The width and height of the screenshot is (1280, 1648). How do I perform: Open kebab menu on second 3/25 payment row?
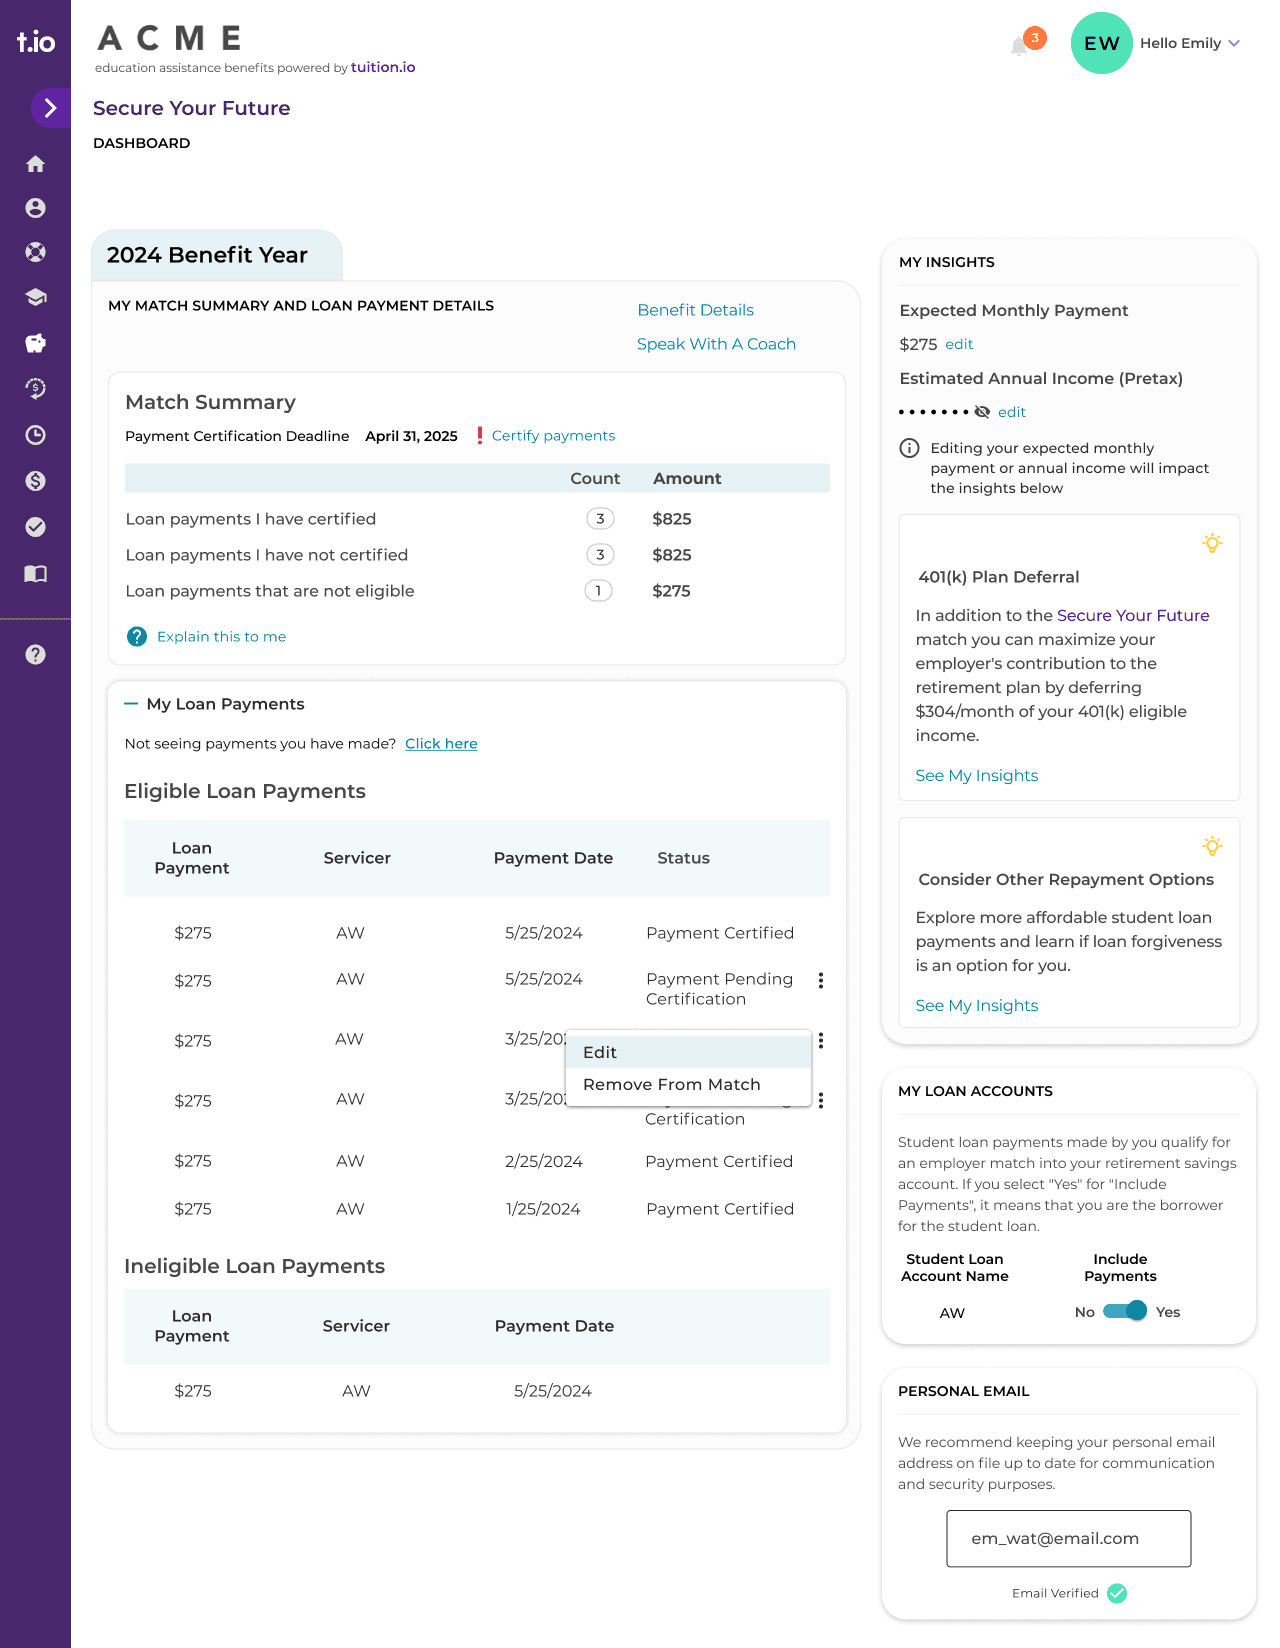click(821, 1101)
